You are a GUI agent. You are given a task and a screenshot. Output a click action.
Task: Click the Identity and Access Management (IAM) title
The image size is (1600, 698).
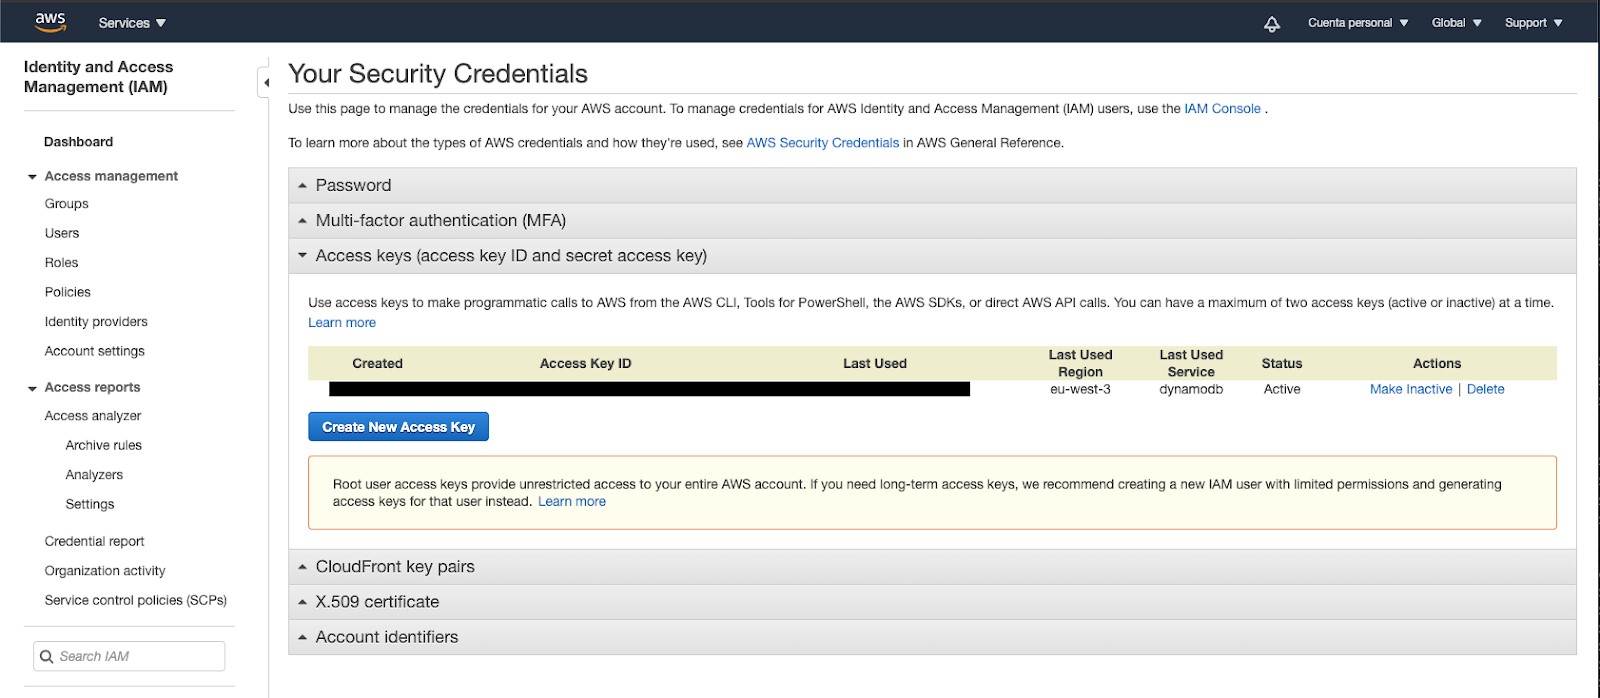point(98,77)
